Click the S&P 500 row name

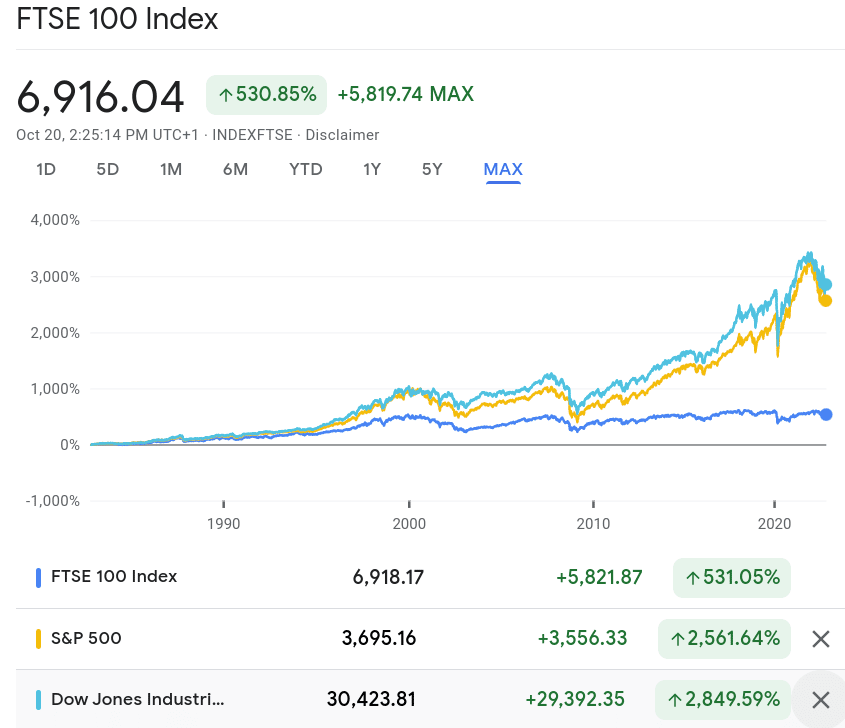(x=86, y=638)
